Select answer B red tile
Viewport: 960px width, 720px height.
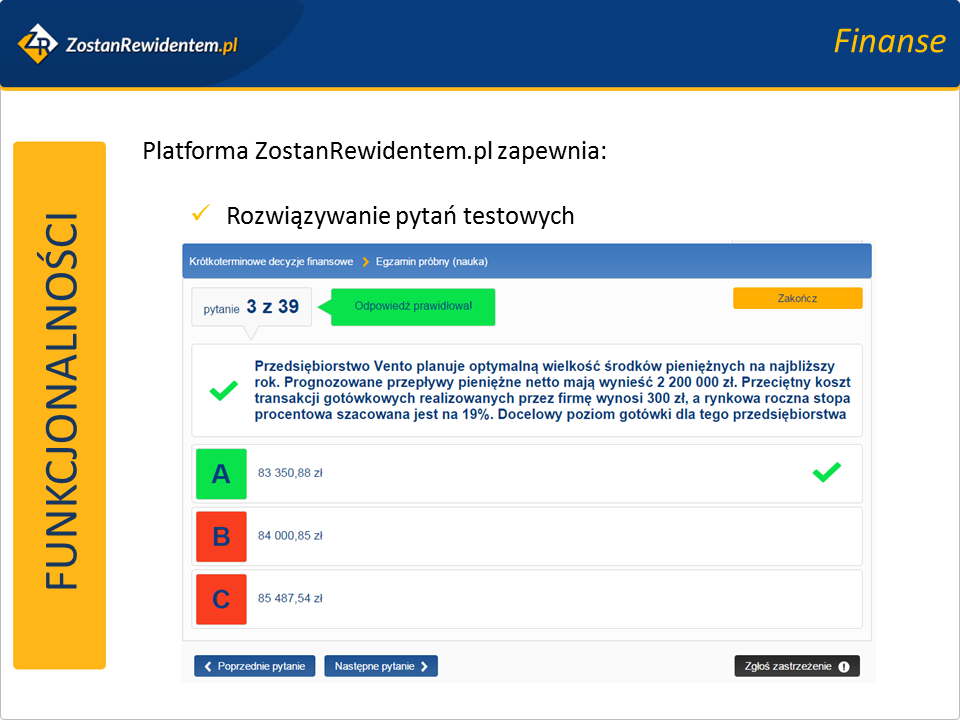coord(221,536)
